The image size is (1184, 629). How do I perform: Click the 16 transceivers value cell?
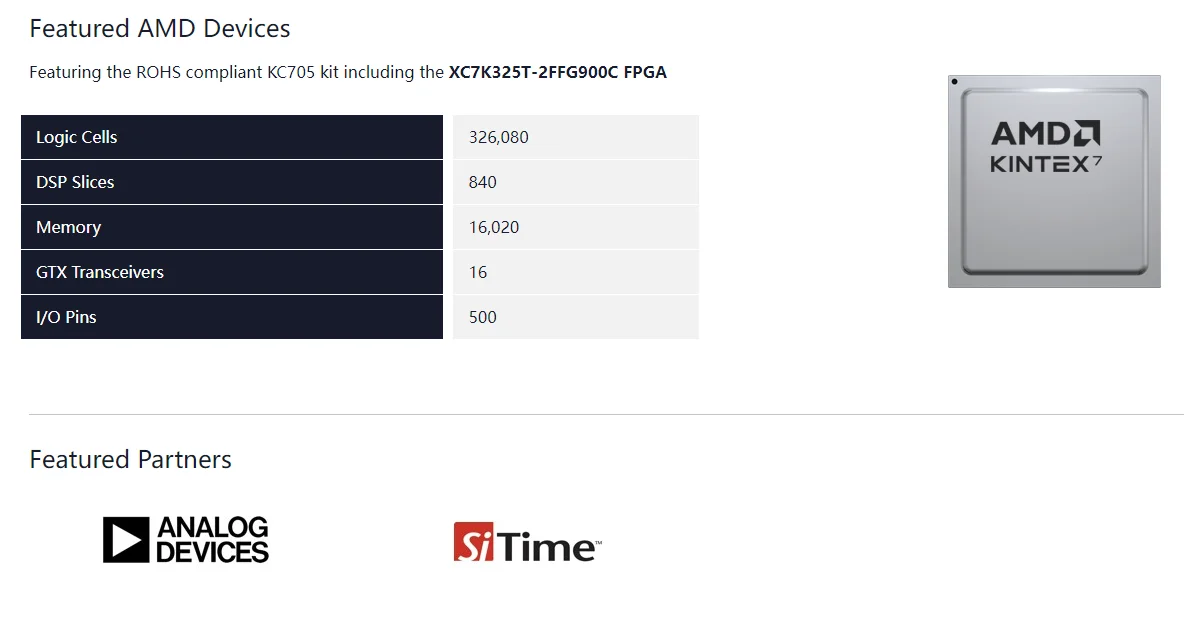pos(575,272)
